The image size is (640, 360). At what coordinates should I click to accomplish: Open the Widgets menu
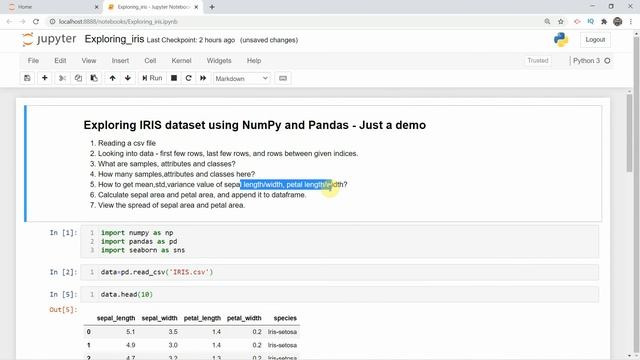point(219,60)
